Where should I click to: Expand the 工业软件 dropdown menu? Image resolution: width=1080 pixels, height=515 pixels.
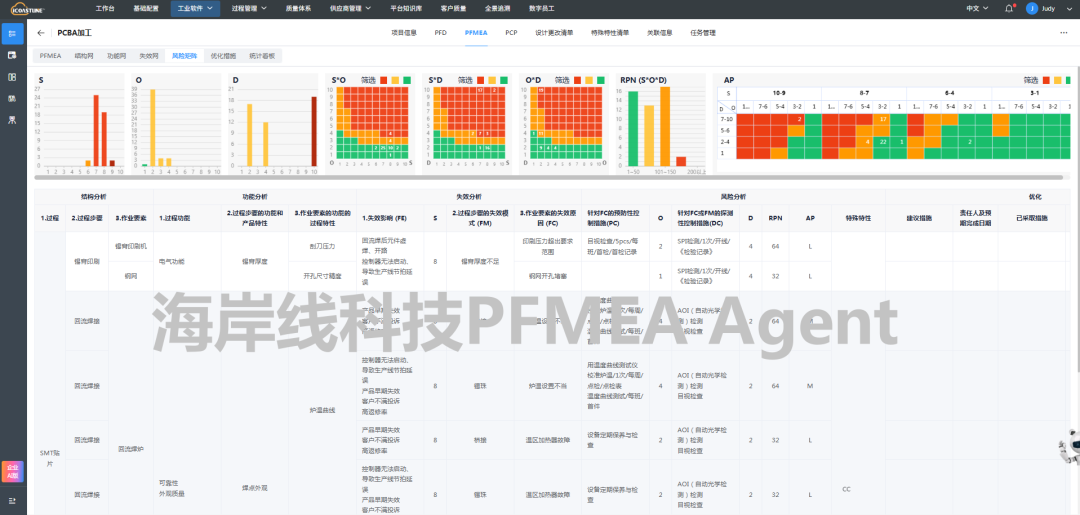[x=194, y=8]
